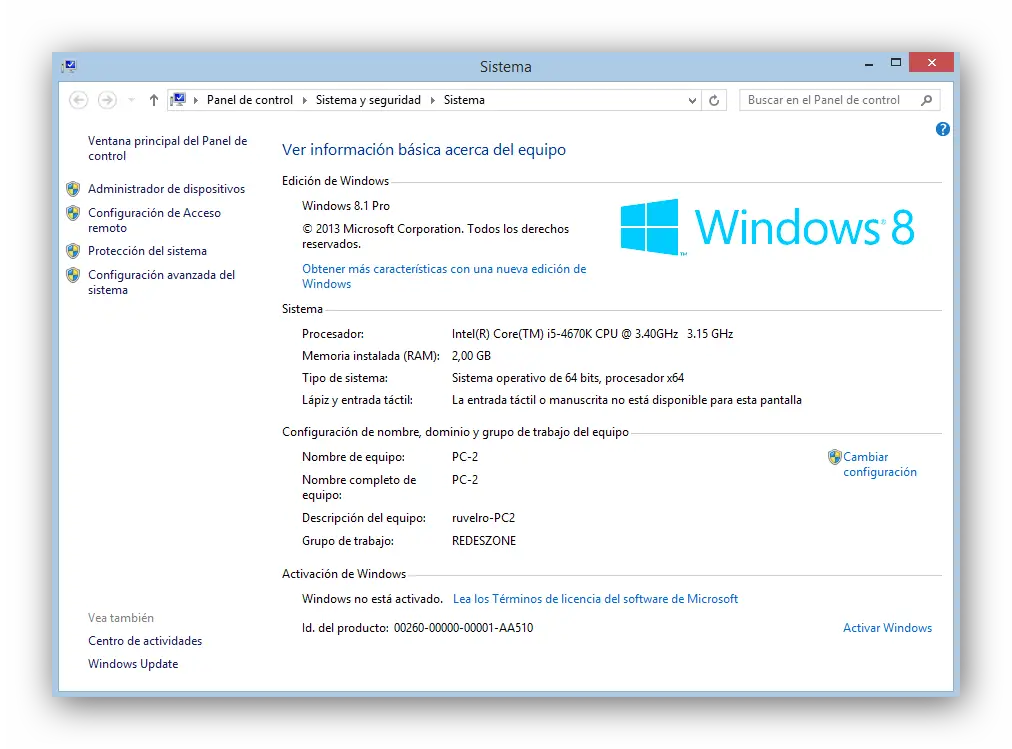Click the computer icon in the address bar
Viewport: 1012px width, 749px height.
(178, 100)
